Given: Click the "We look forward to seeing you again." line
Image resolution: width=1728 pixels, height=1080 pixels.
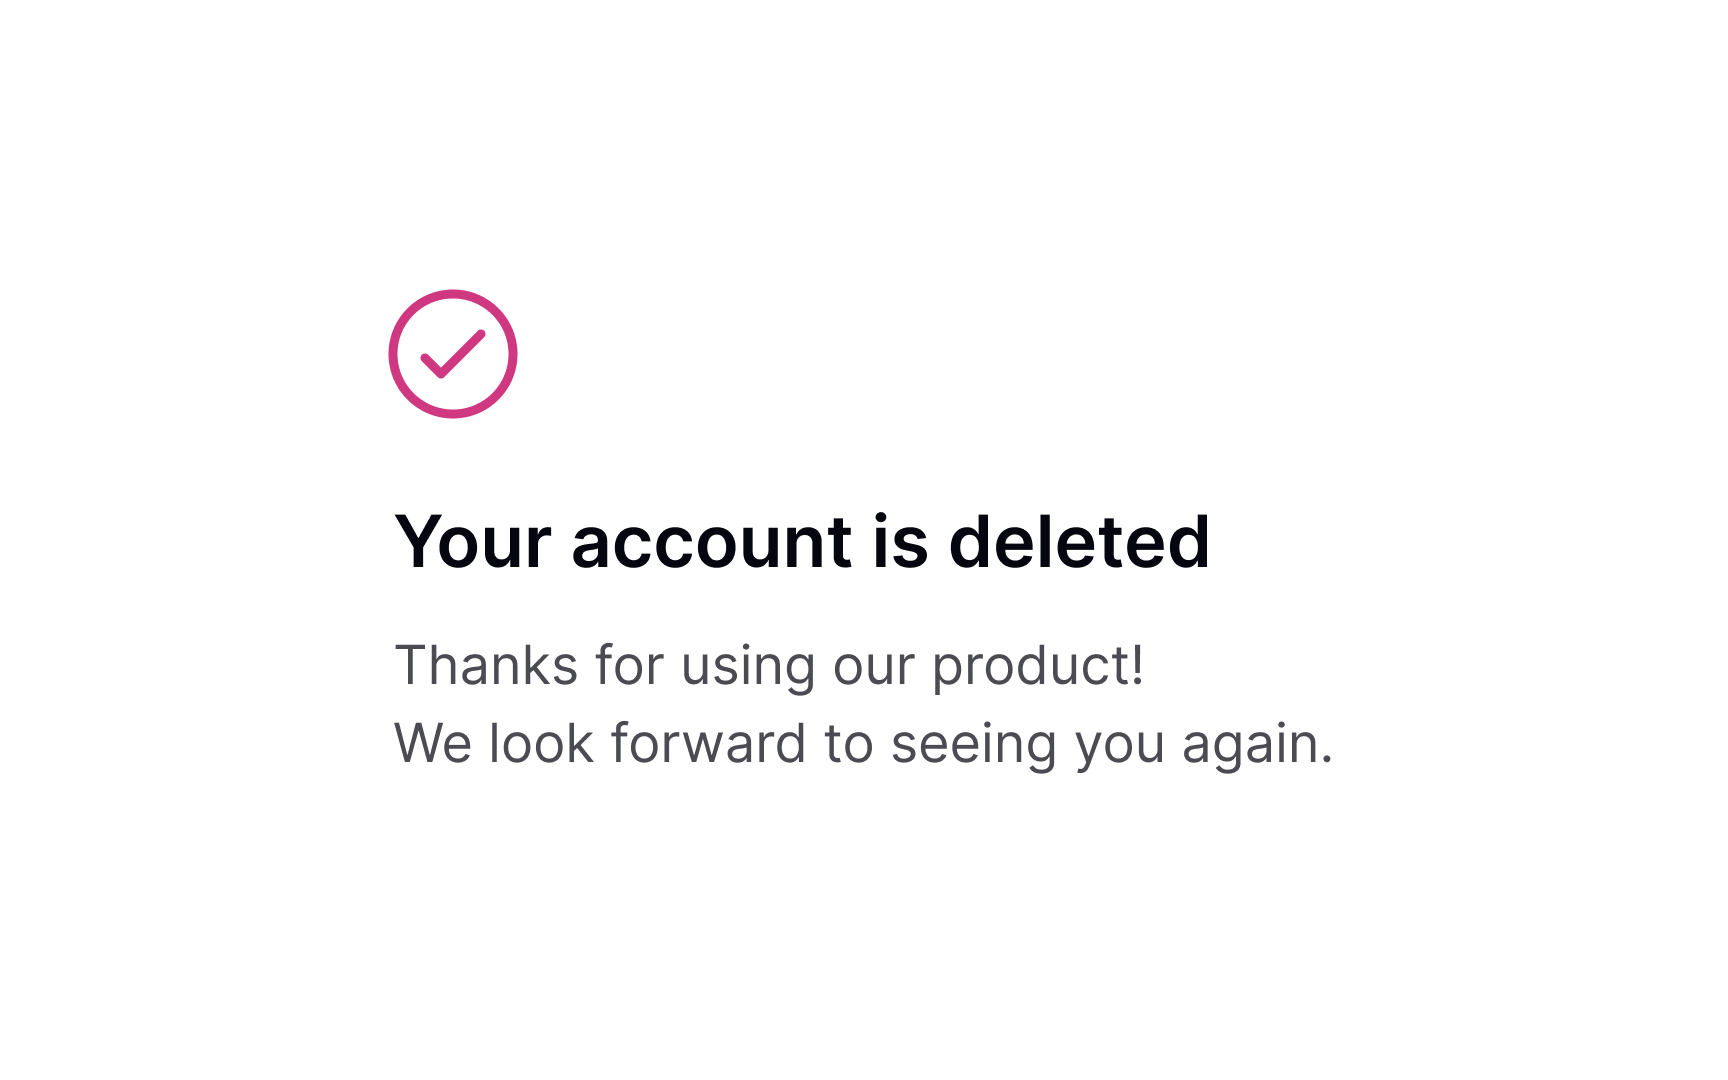Looking at the screenshot, I should coord(863,744).
